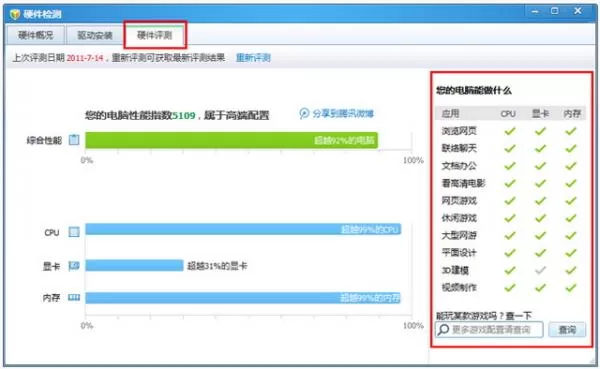The height and width of the screenshot is (369, 600).
Task: Click the CPU check mark for 休闲游戏
Action: (510, 218)
